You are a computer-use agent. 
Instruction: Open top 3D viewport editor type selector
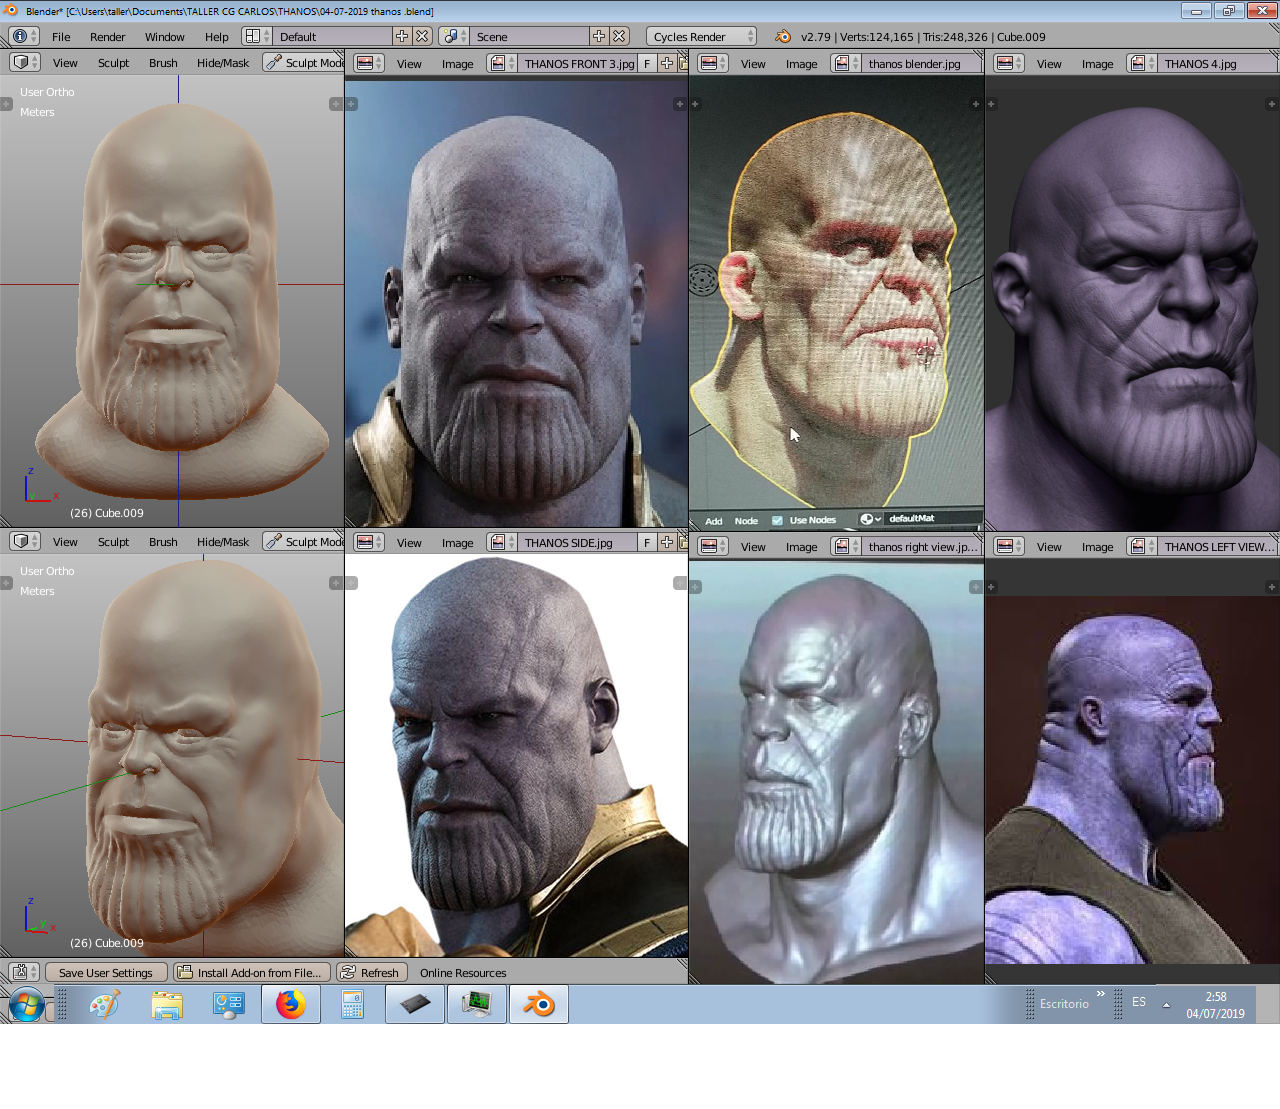[x=24, y=62]
